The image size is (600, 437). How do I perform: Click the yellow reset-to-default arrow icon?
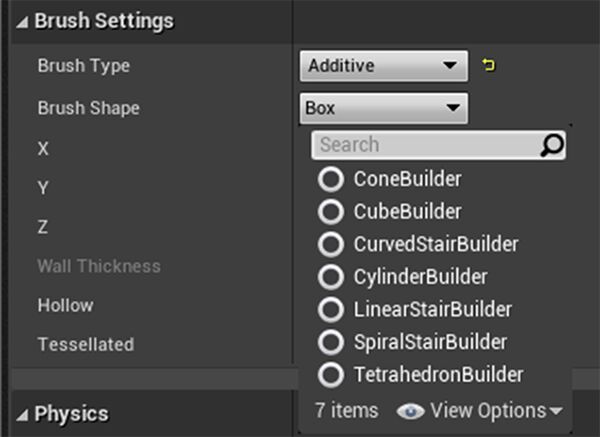(x=489, y=66)
